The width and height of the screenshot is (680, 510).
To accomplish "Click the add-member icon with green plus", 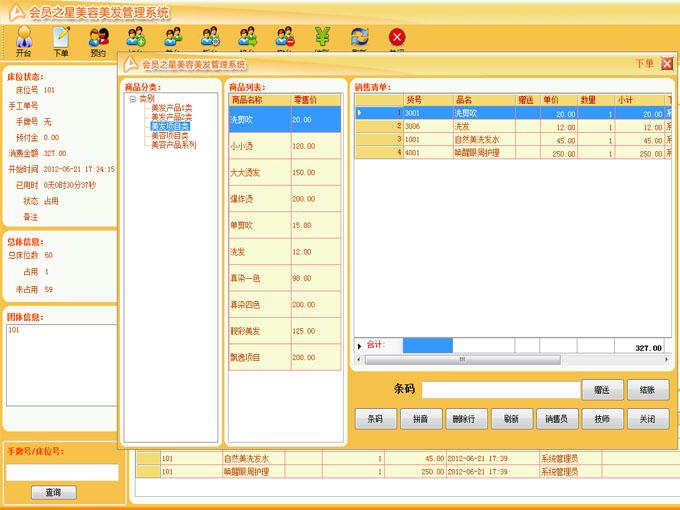I will (136, 38).
